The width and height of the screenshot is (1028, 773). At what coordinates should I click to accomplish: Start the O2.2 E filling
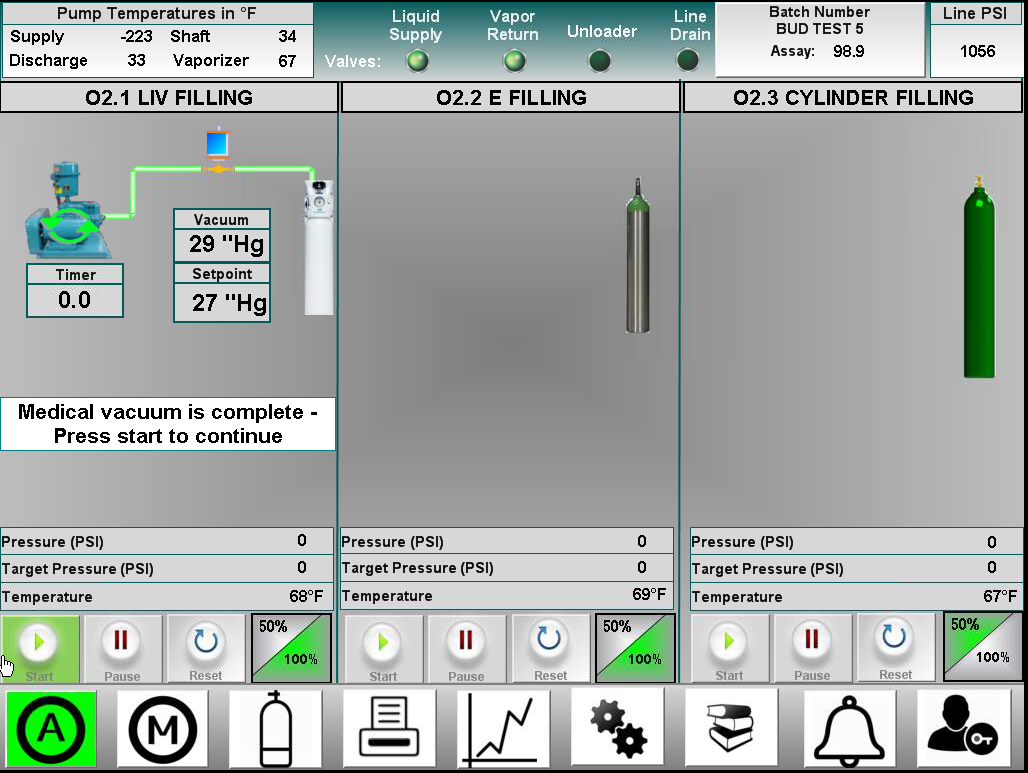[383, 648]
